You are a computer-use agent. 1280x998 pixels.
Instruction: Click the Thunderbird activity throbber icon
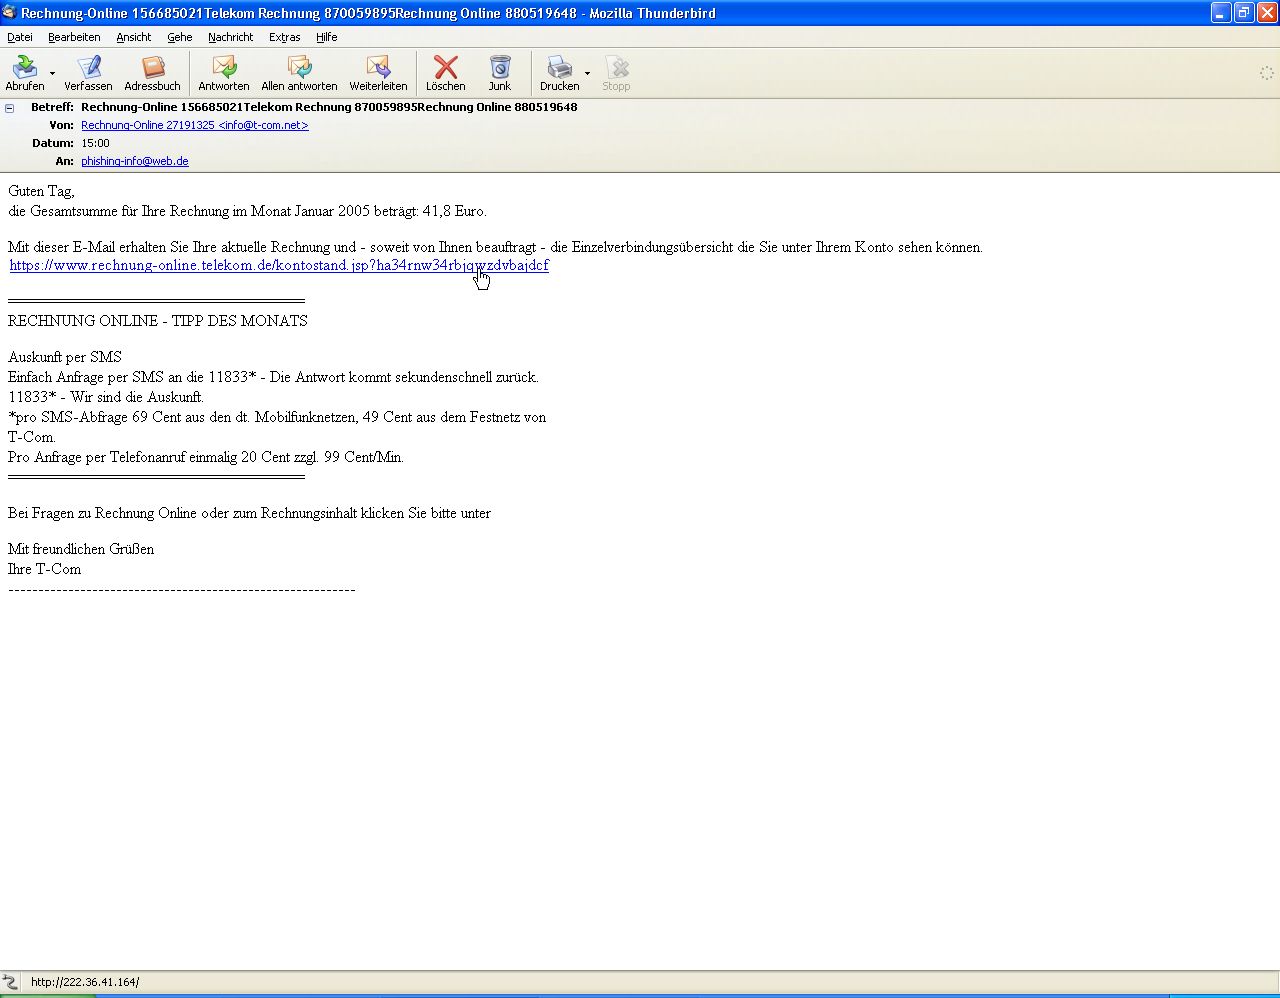coord(1266,73)
